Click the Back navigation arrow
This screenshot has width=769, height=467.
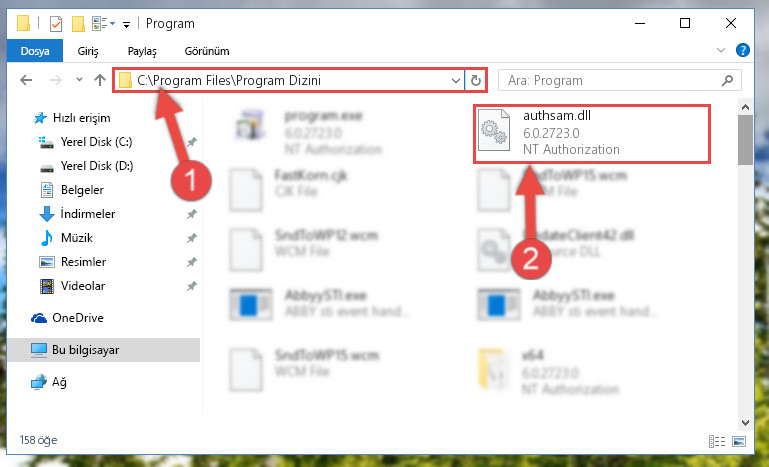pyautogui.click(x=26, y=80)
